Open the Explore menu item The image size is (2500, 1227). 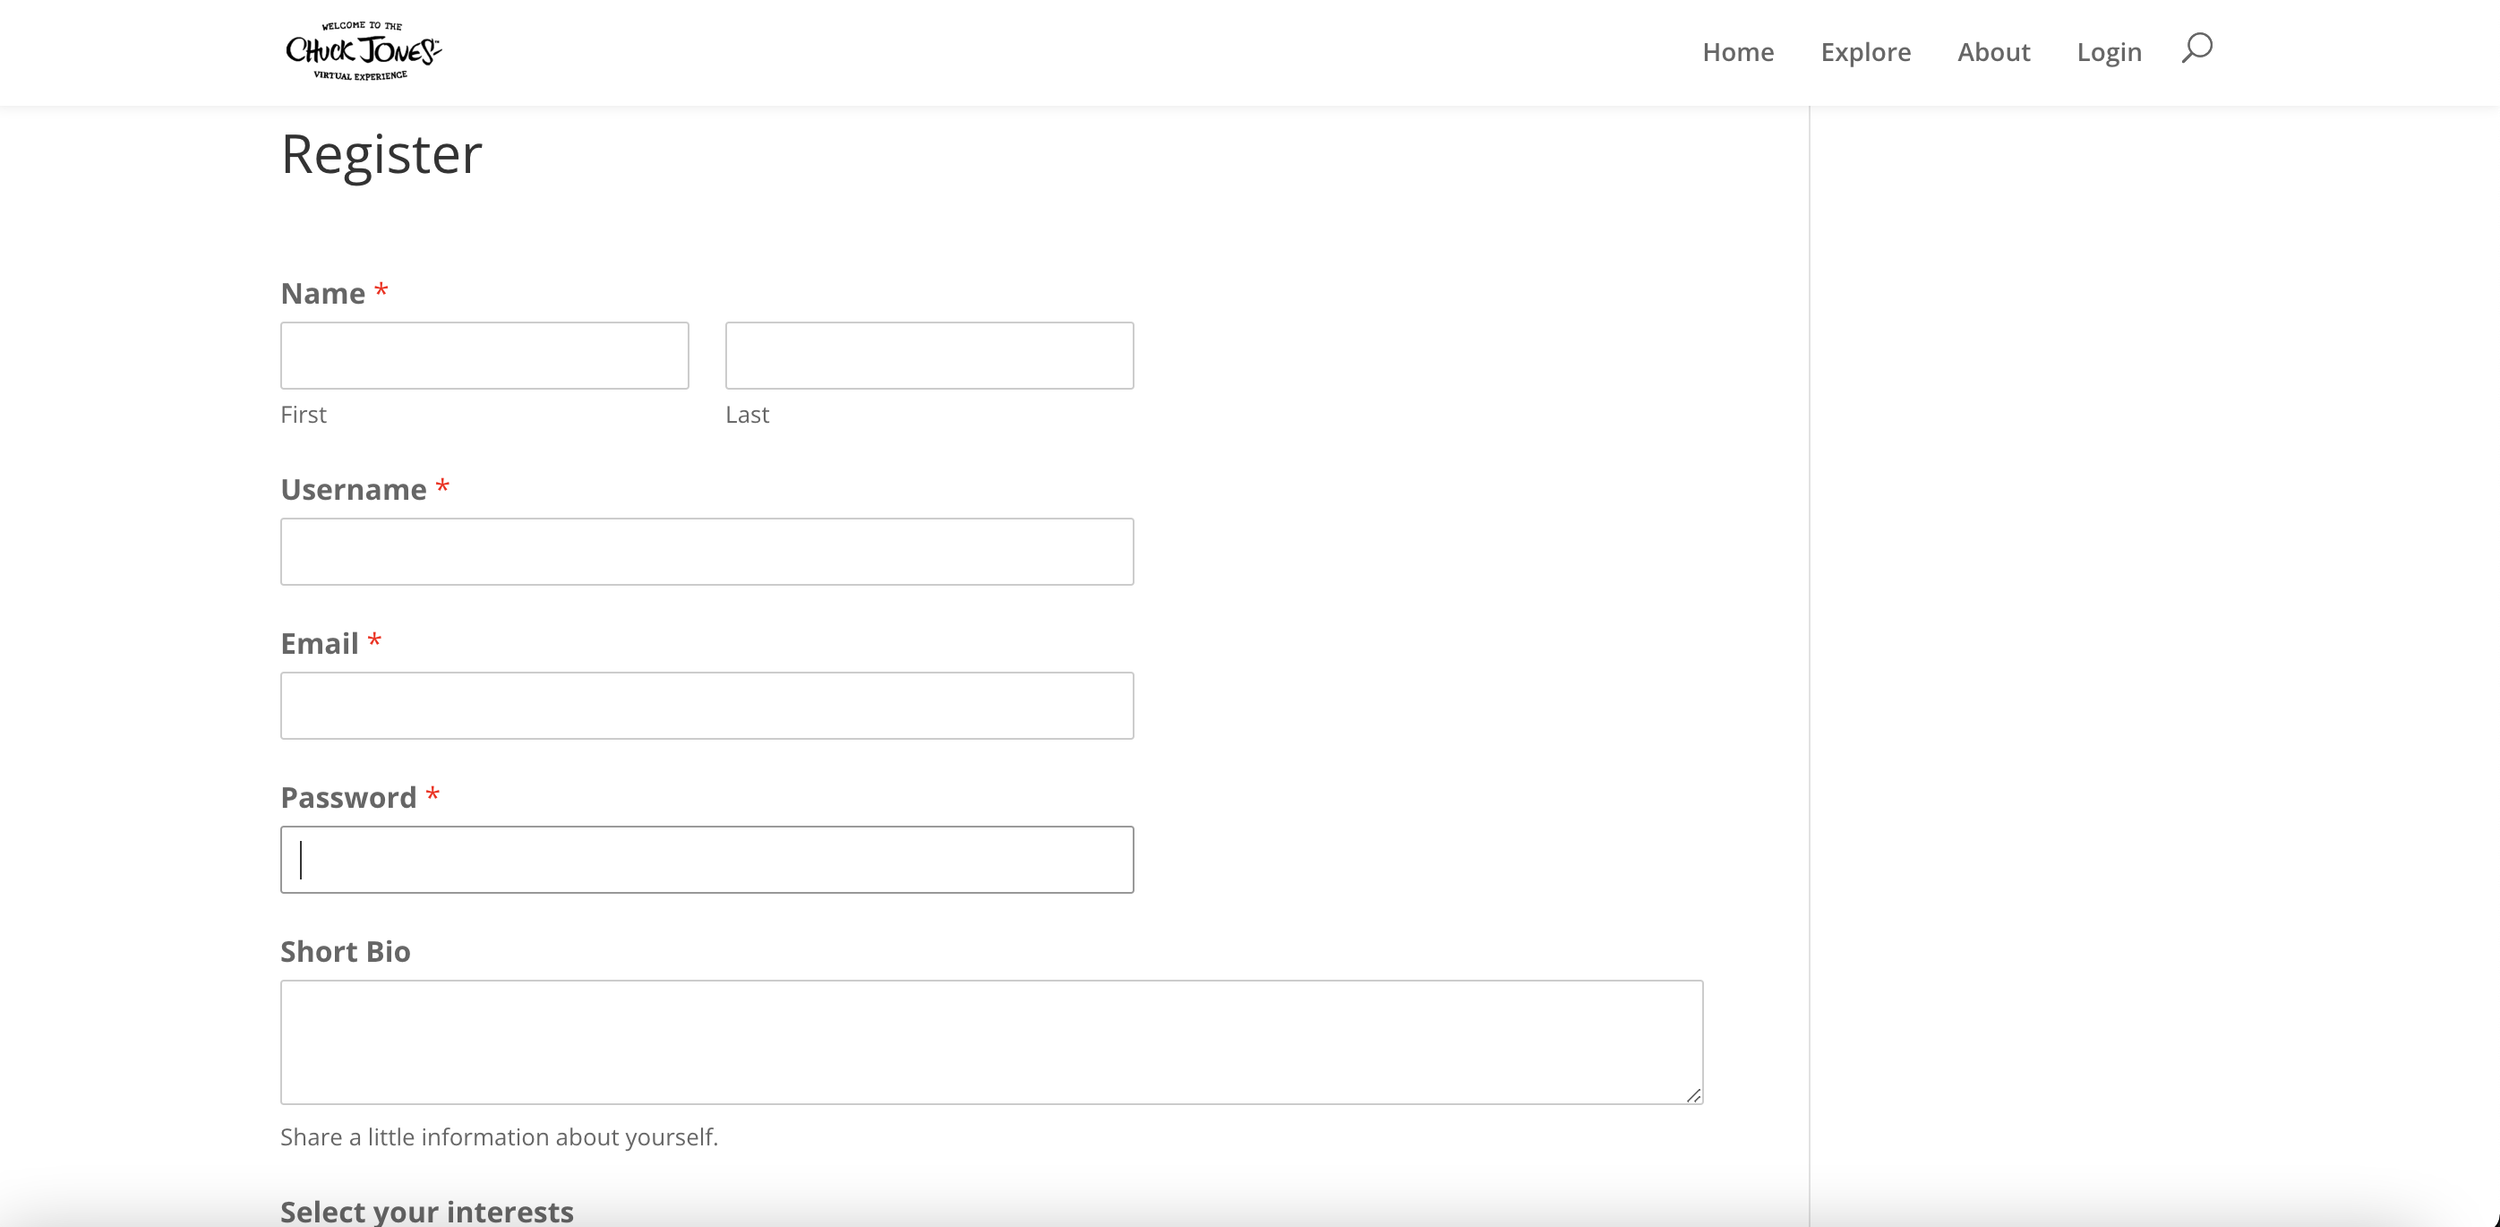coord(1865,52)
